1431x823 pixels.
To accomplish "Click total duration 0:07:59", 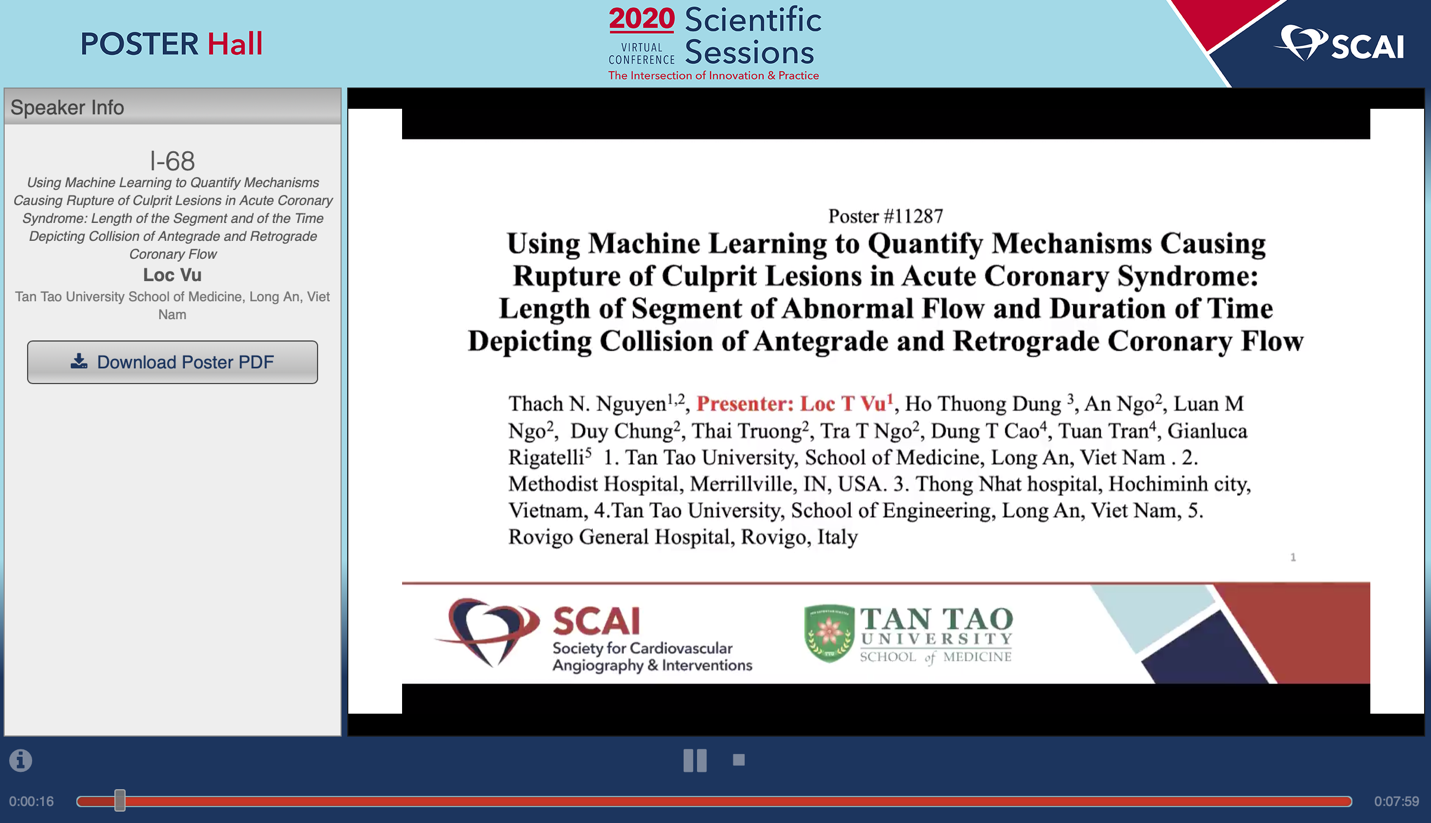I will pyautogui.click(x=1396, y=801).
